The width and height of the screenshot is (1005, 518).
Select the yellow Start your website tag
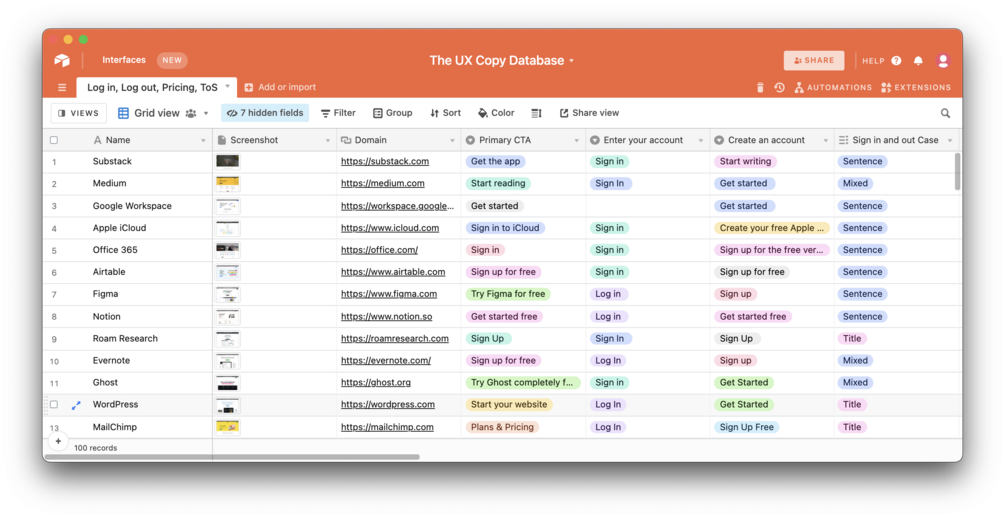[x=509, y=405]
